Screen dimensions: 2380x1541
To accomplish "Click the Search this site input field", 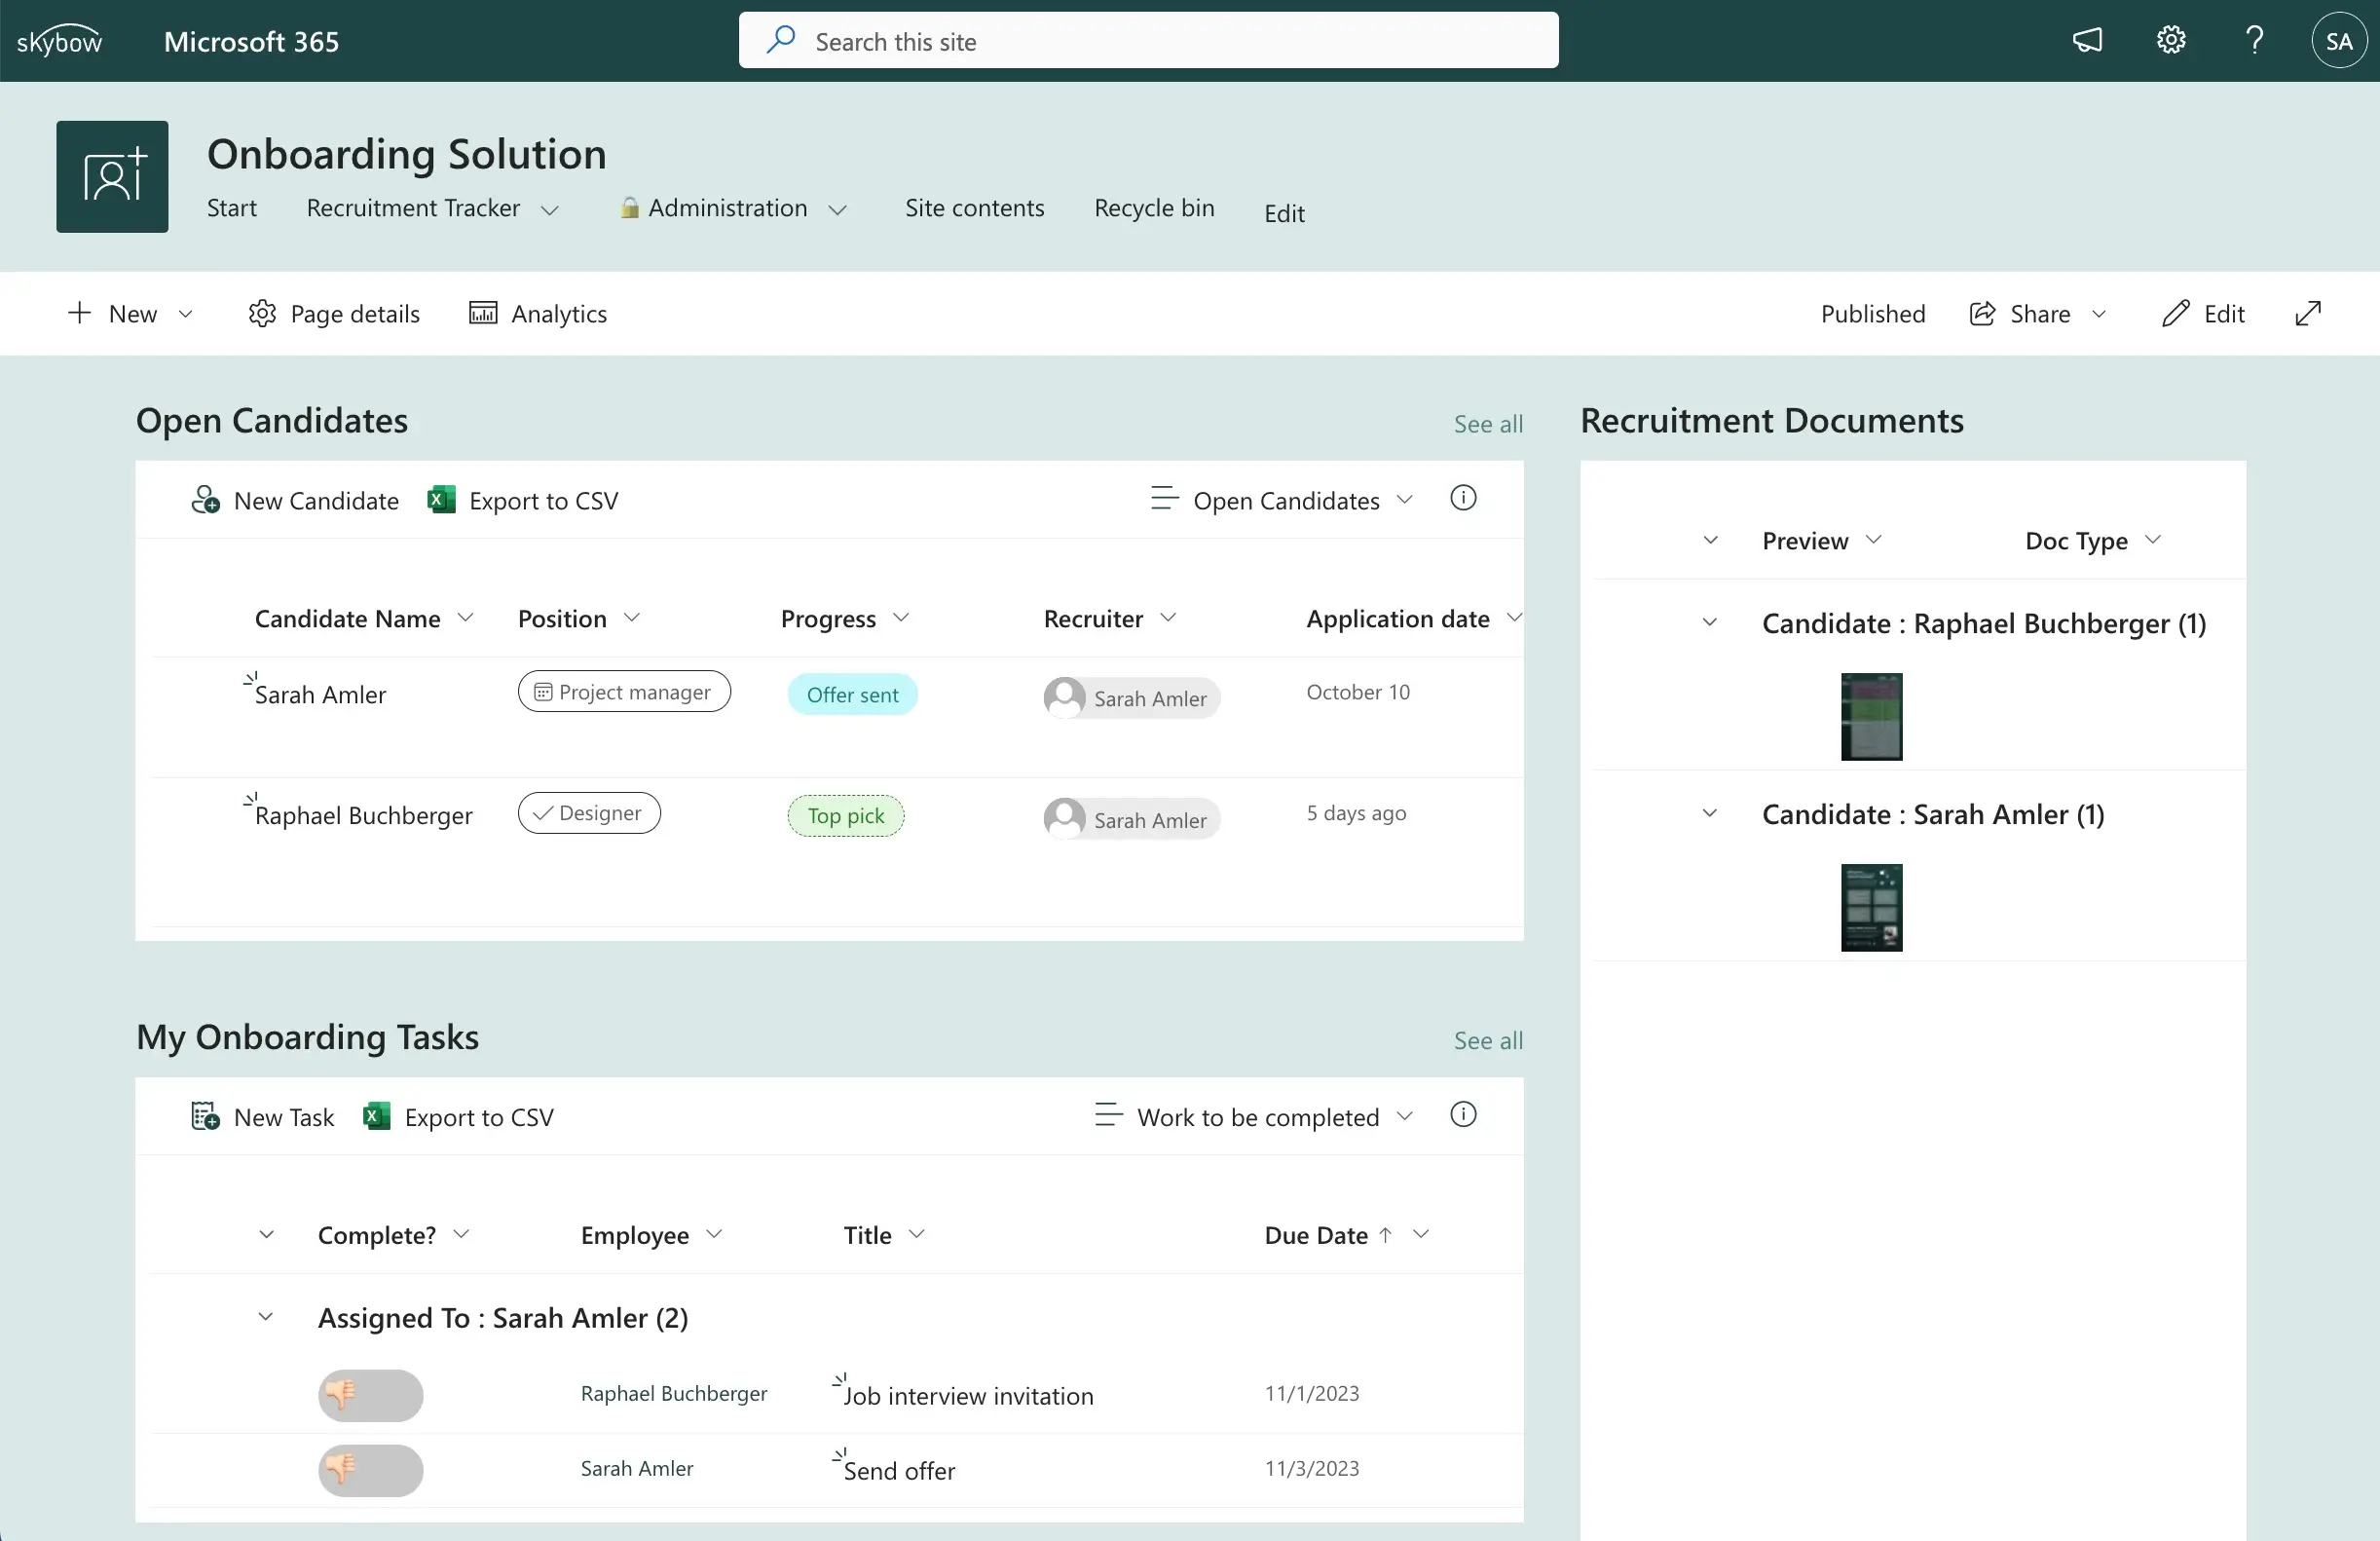I will click(x=1146, y=40).
